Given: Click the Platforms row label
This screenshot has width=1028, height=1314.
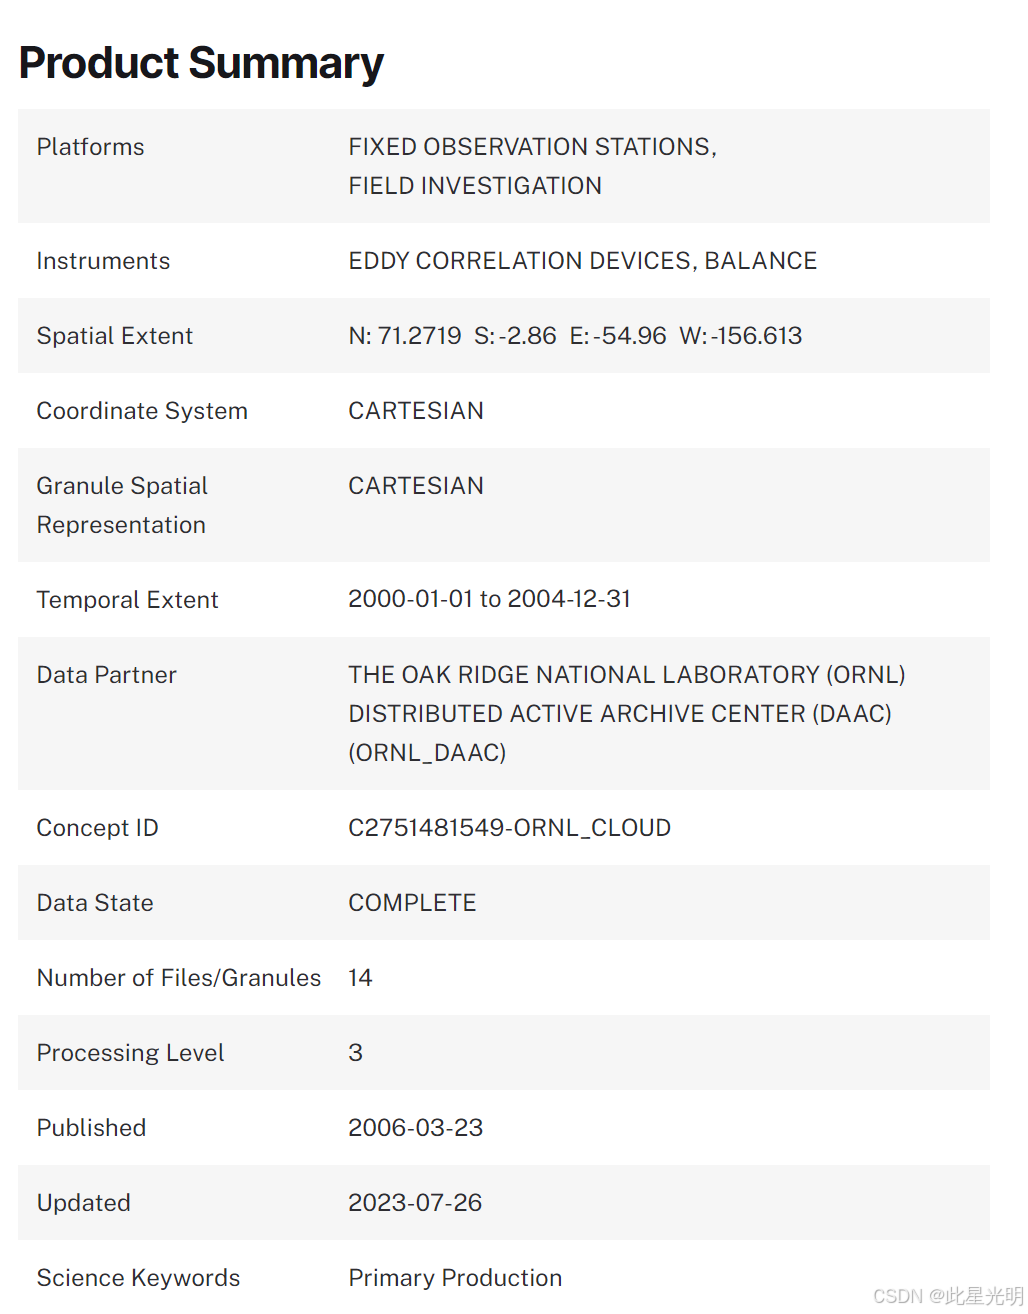Looking at the screenshot, I should pos(90,147).
